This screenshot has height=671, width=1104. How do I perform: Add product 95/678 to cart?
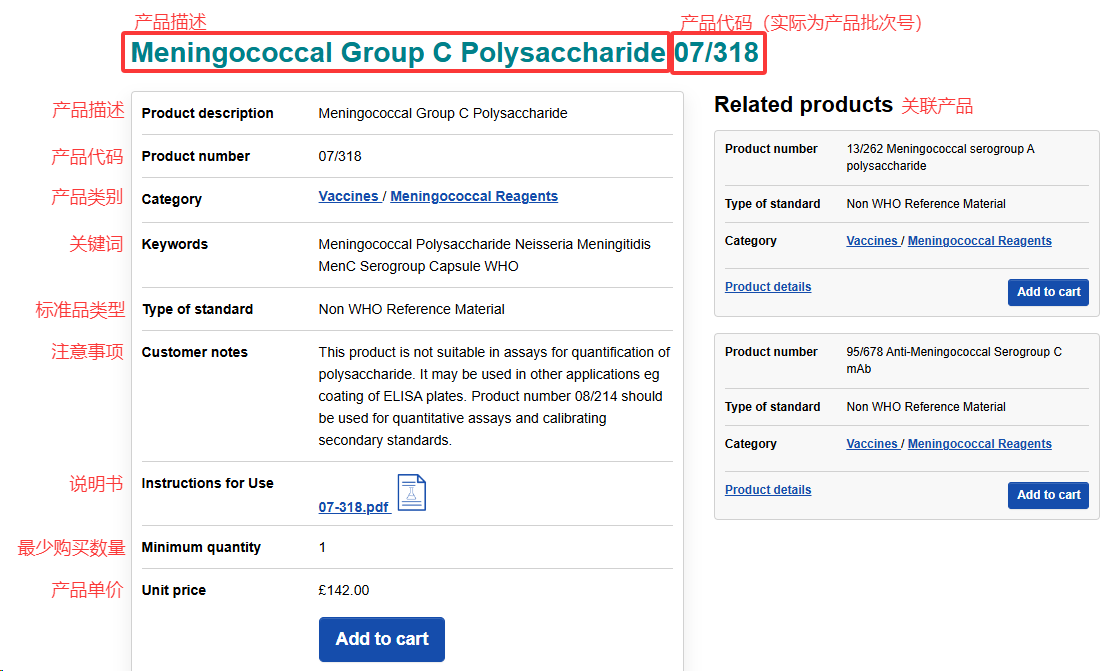point(1048,495)
